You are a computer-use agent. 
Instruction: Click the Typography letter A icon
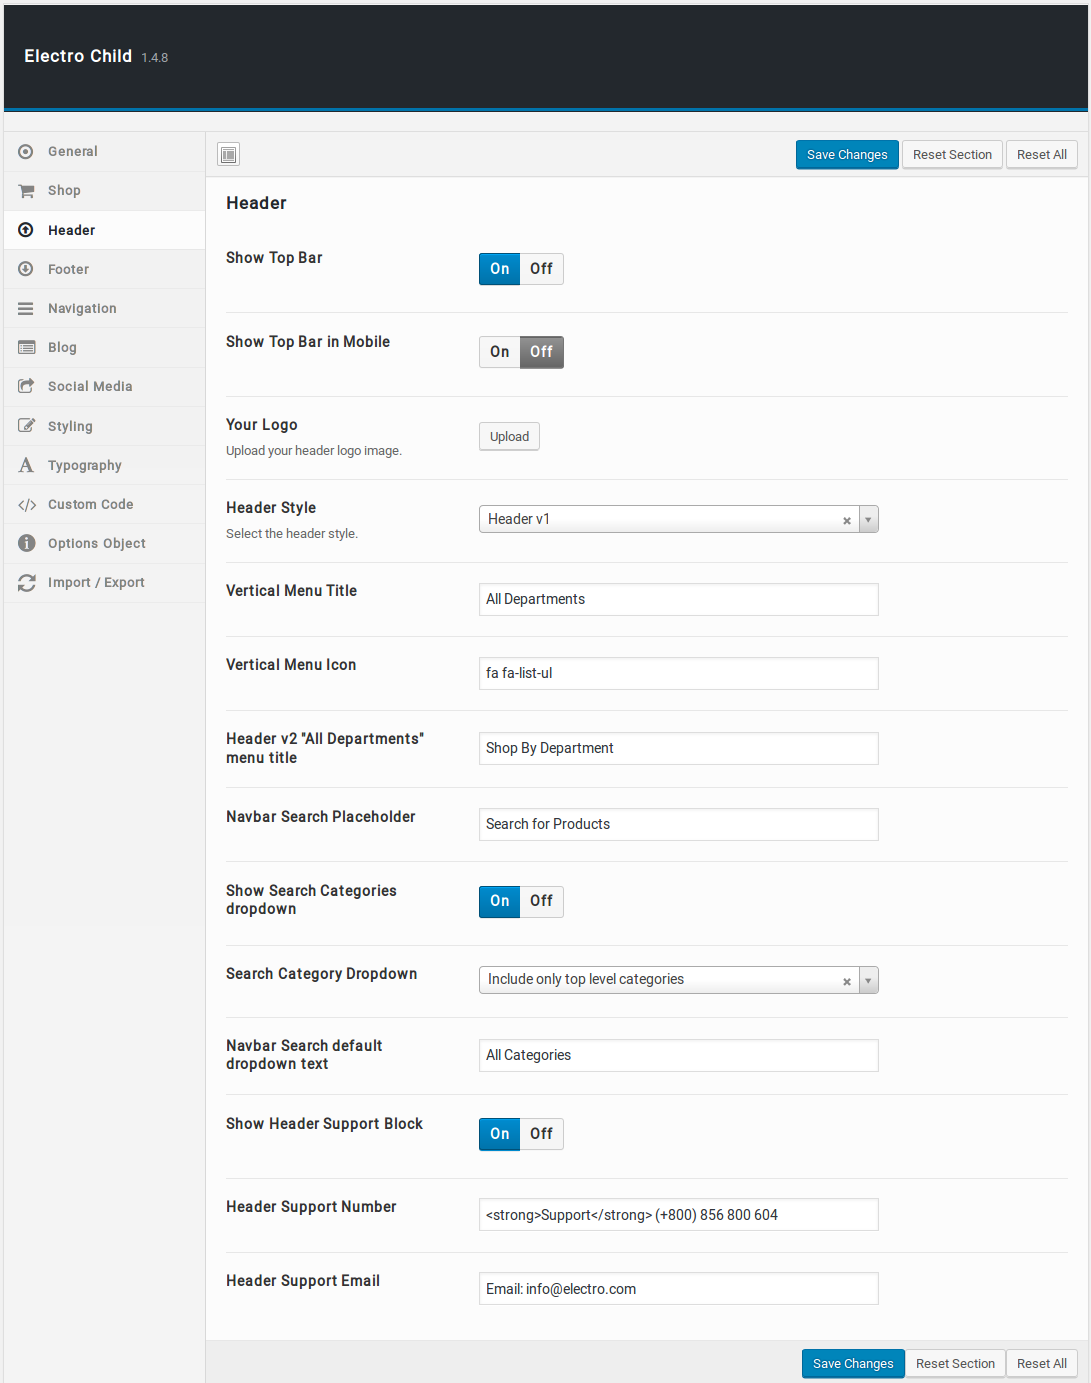(x=26, y=465)
